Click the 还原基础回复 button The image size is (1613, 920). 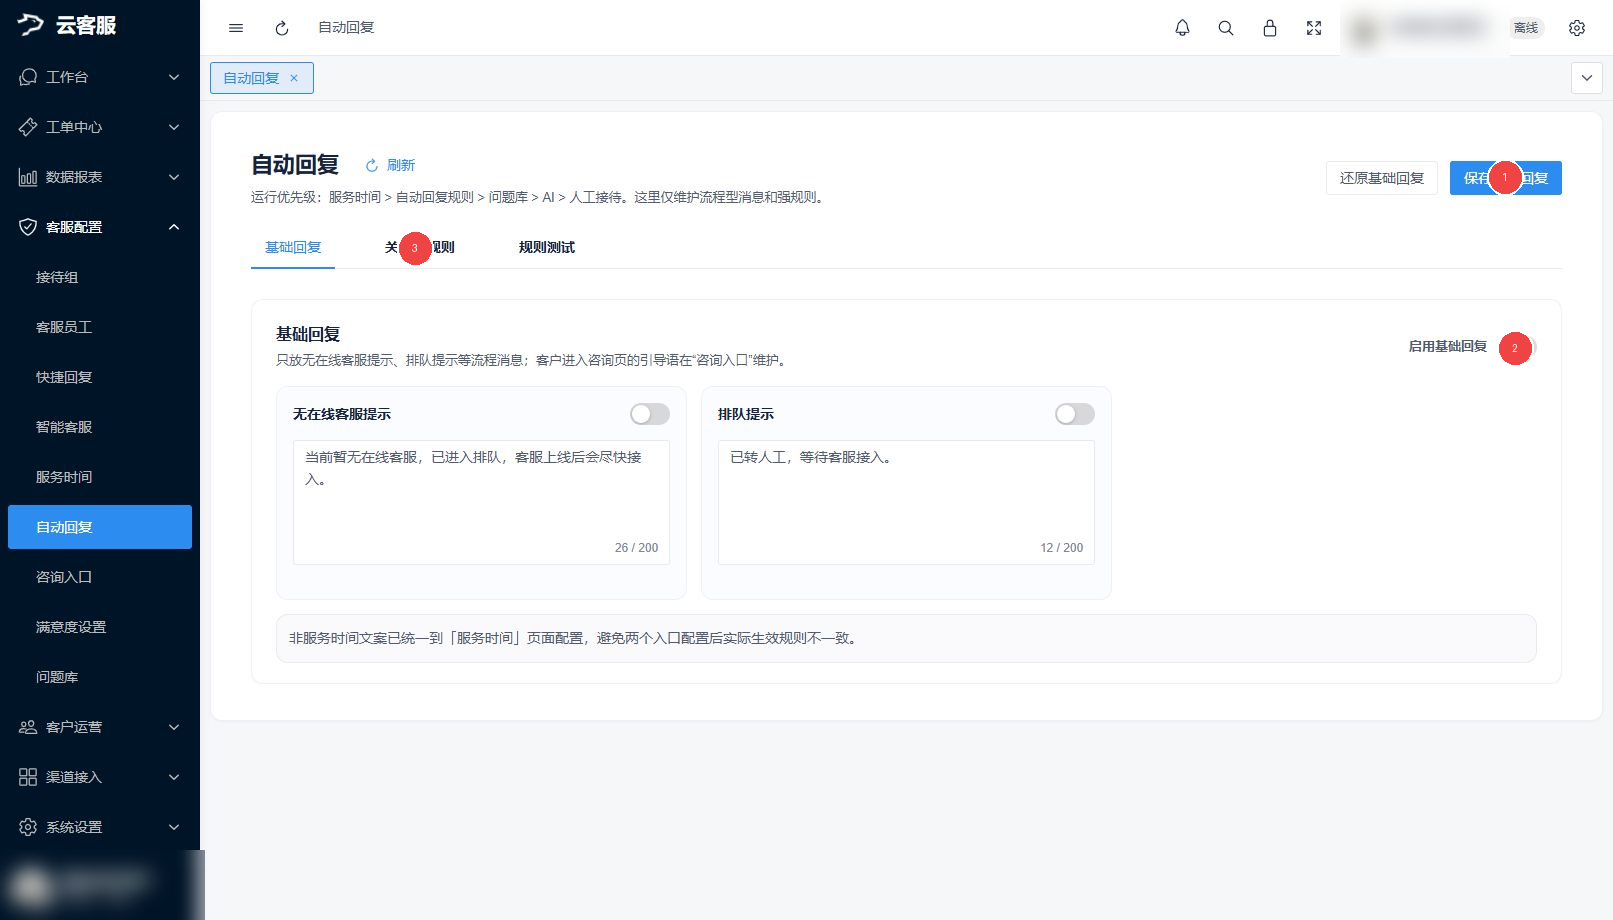tap(1382, 178)
